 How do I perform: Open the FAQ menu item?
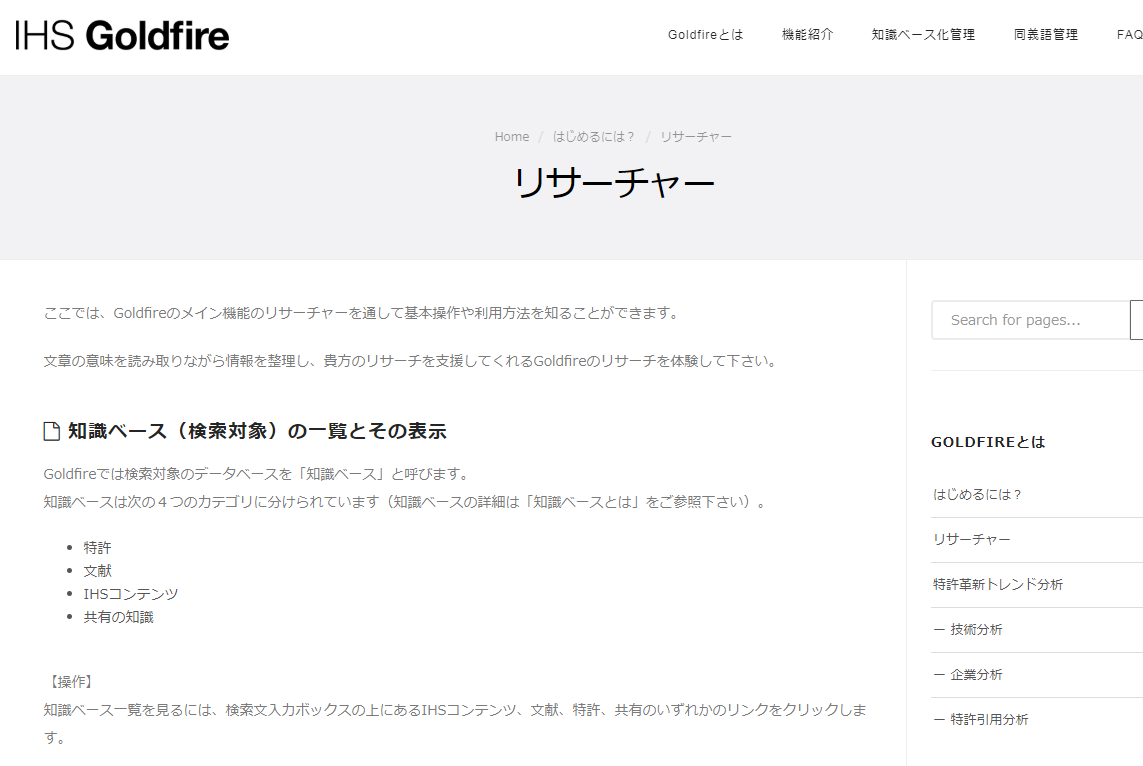click(x=1129, y=34)
